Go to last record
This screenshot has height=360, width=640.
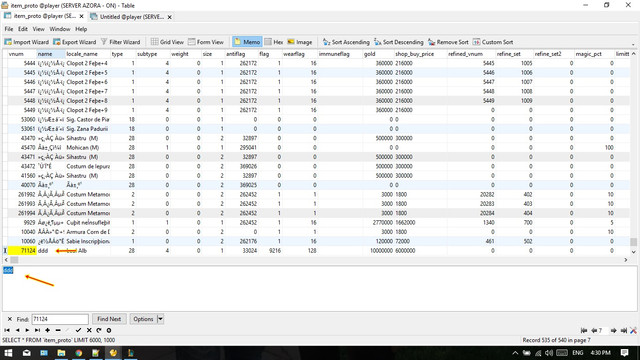click(38, 330)
